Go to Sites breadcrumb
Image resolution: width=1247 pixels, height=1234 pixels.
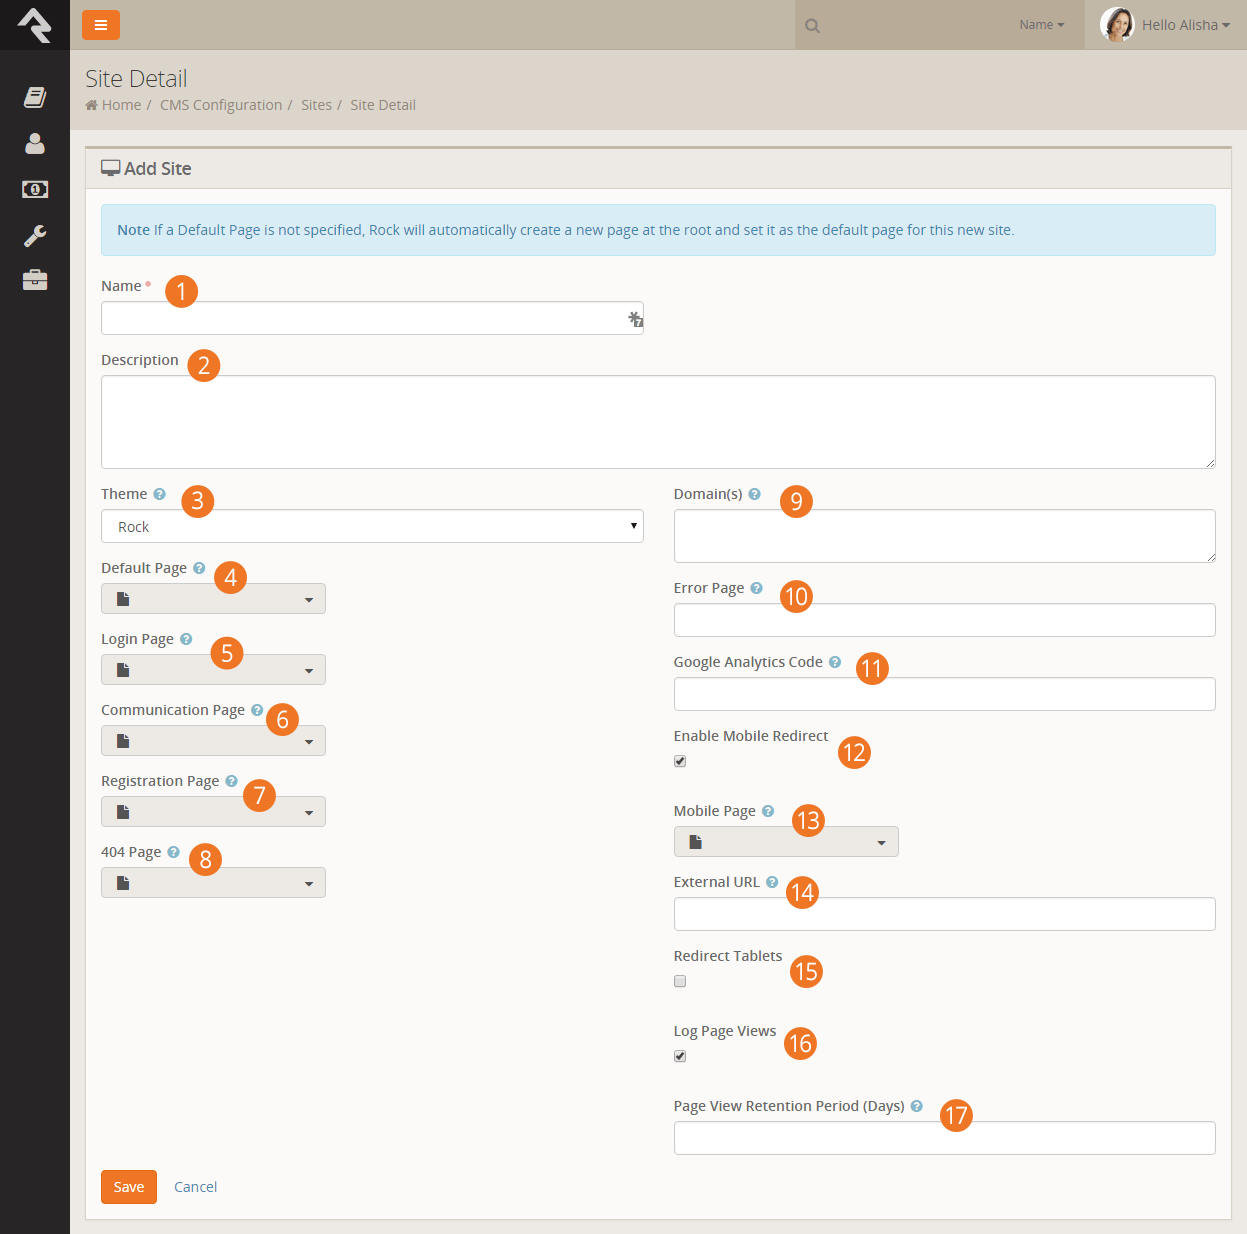[x=316, y=105]
